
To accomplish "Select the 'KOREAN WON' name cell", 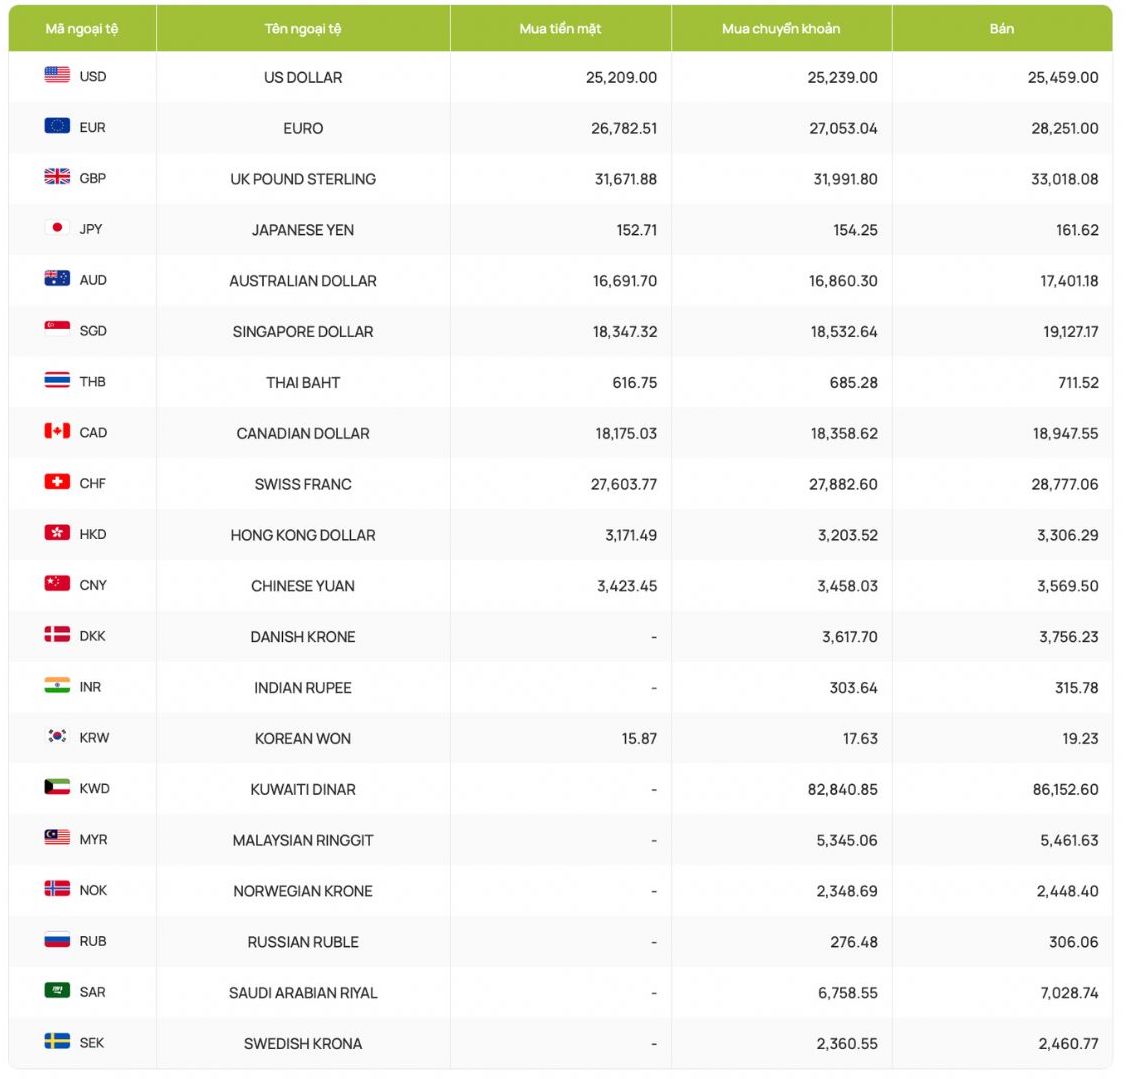I will click(x=303, y=739).
